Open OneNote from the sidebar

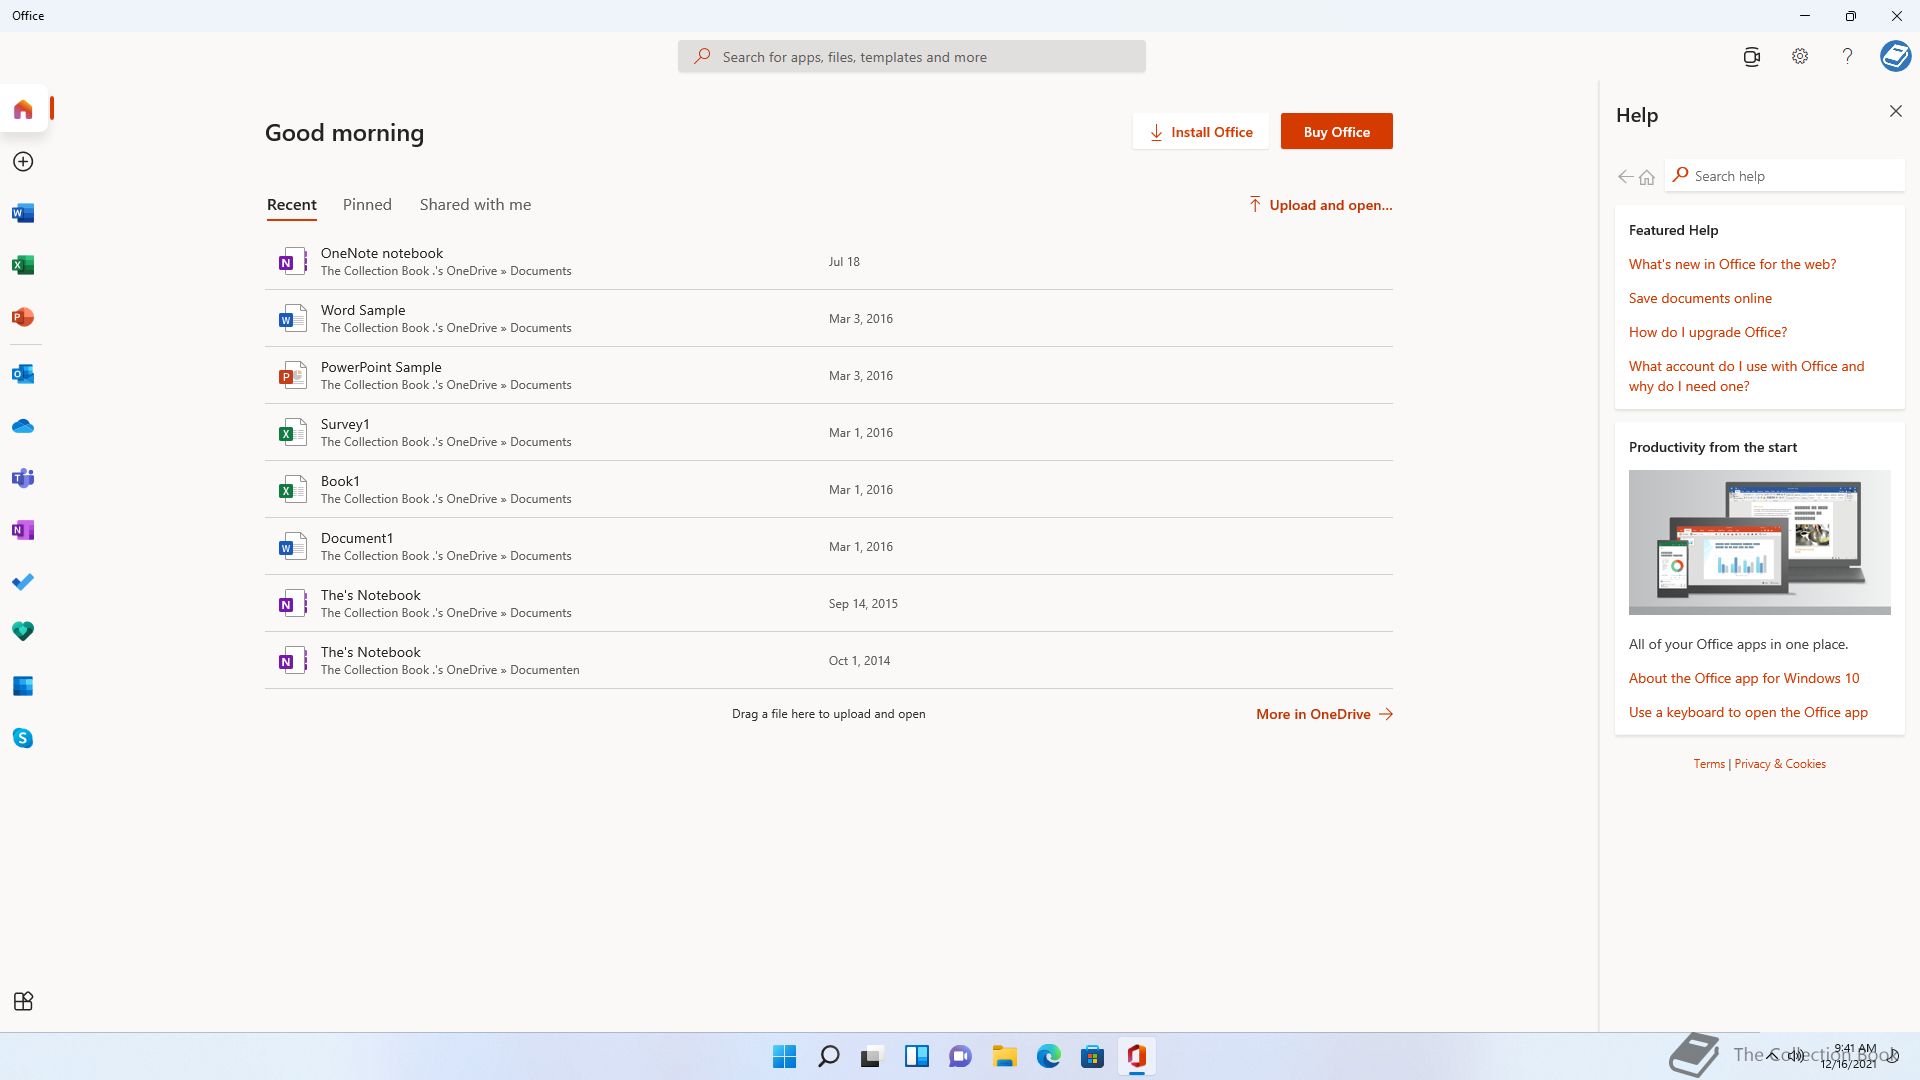[x=23, y=530]
